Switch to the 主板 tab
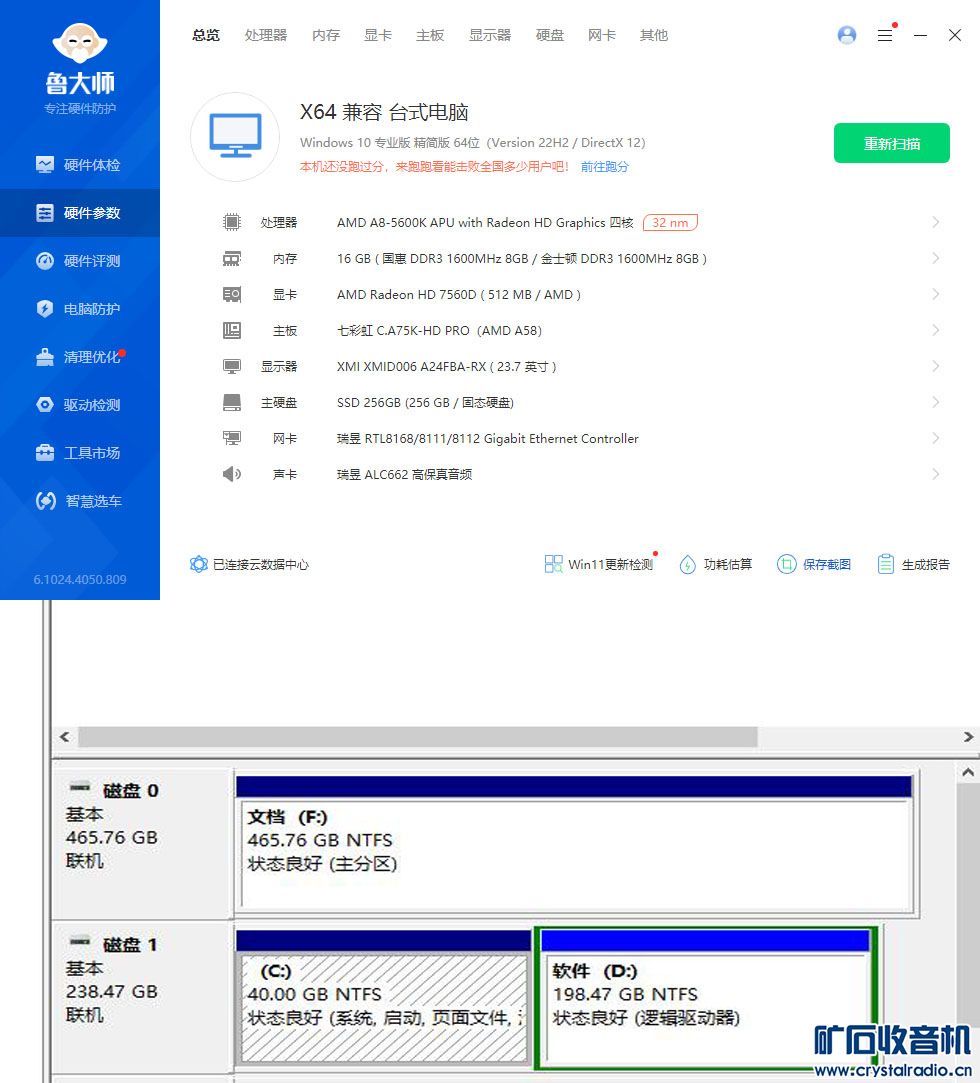 (x=430, y=35)
